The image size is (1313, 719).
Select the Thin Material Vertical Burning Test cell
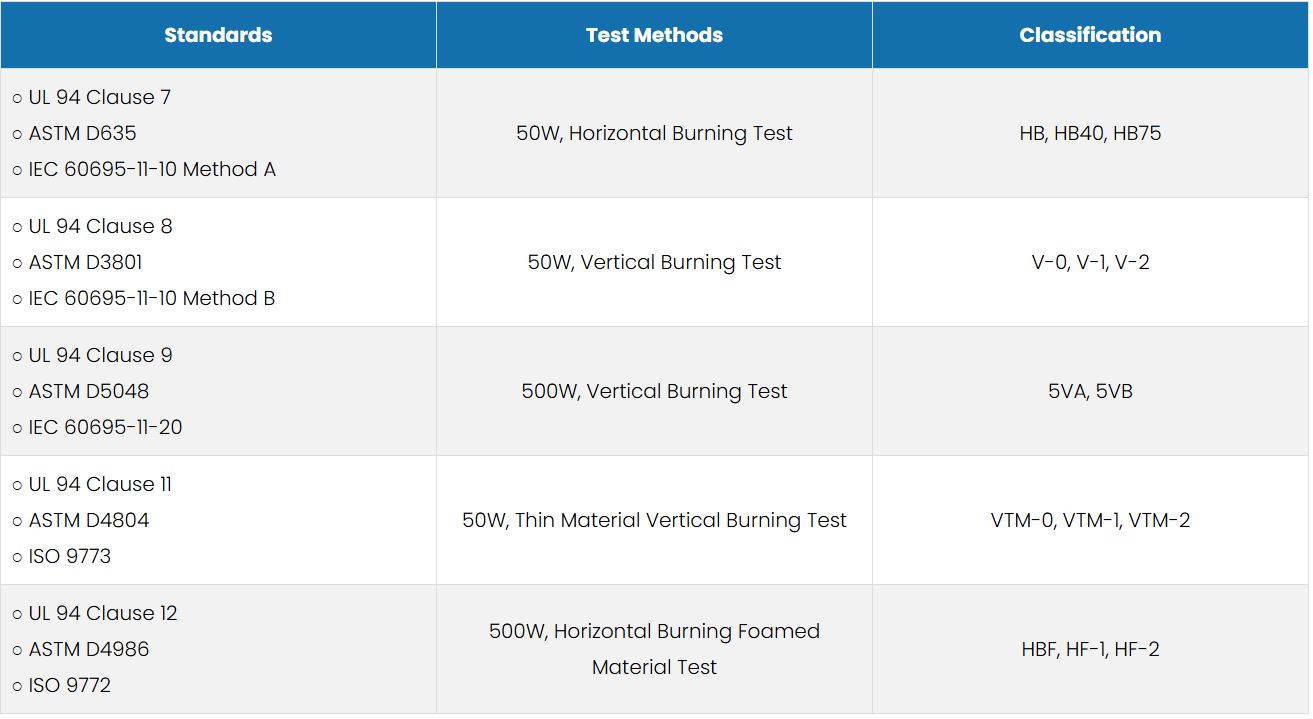[x=654, y=520]
